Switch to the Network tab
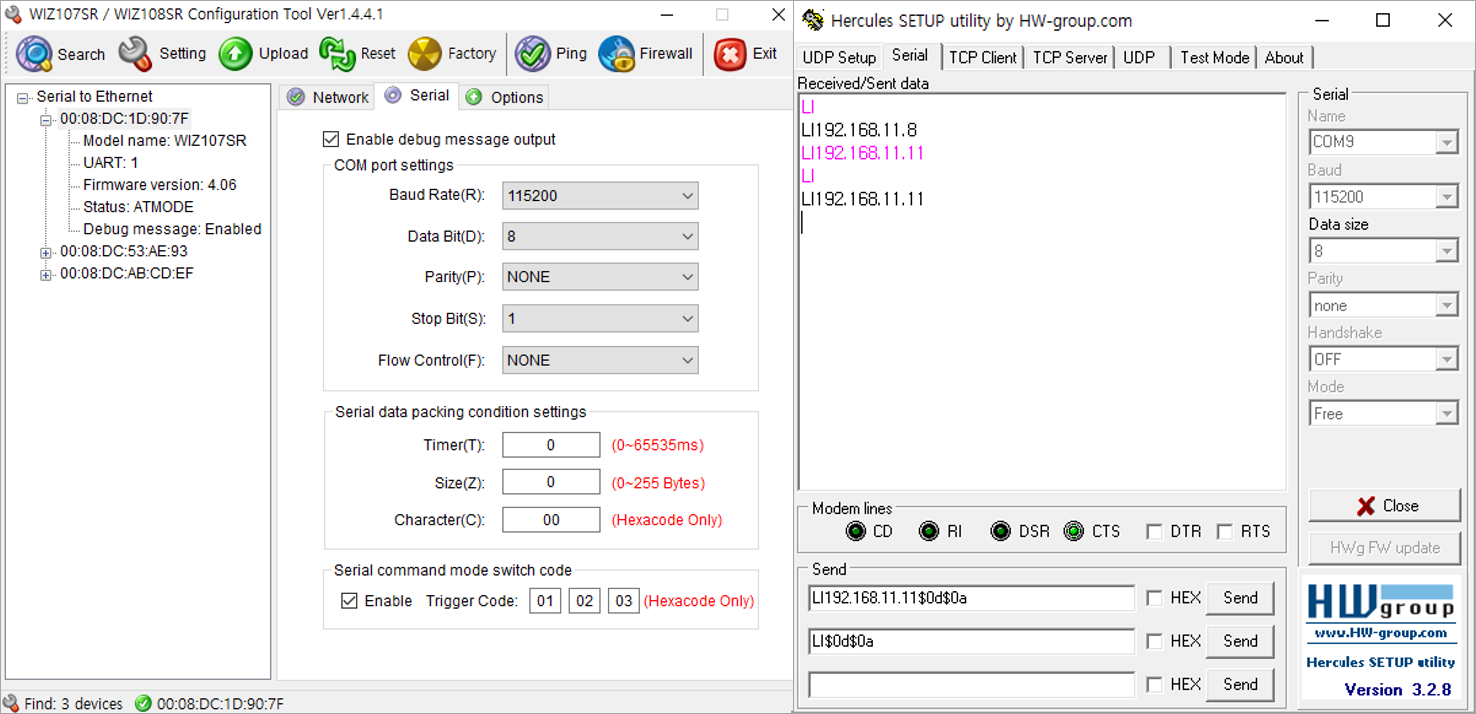This screenshot has height=714, width=1476. [x=328, y=97]
